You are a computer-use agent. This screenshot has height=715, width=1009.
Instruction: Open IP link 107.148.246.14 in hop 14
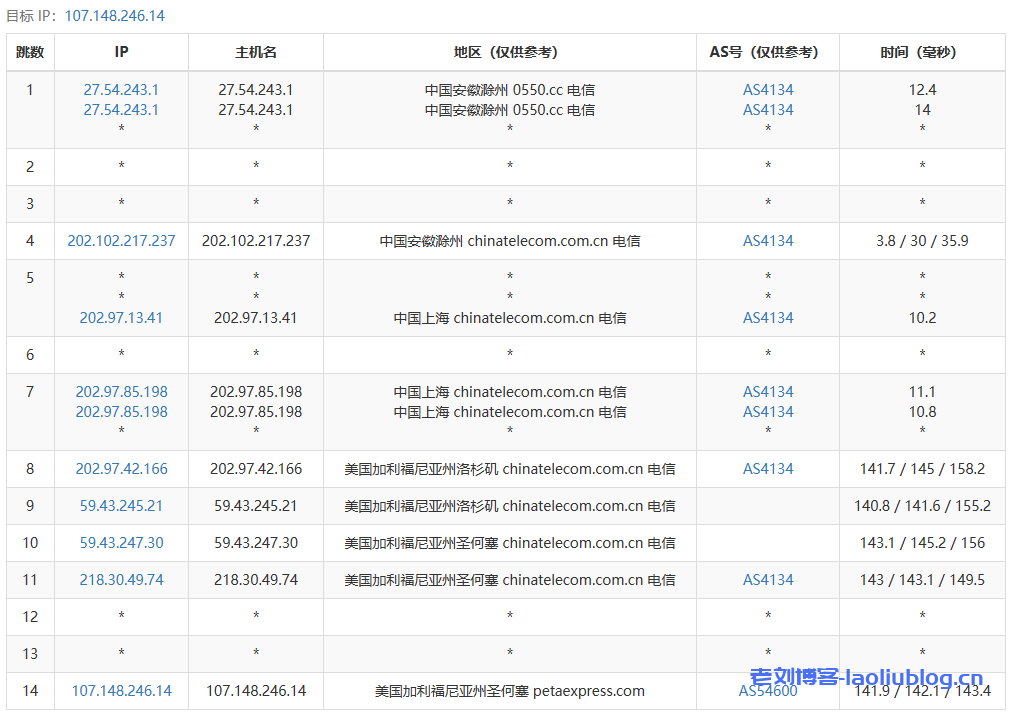tap(121, 691)
